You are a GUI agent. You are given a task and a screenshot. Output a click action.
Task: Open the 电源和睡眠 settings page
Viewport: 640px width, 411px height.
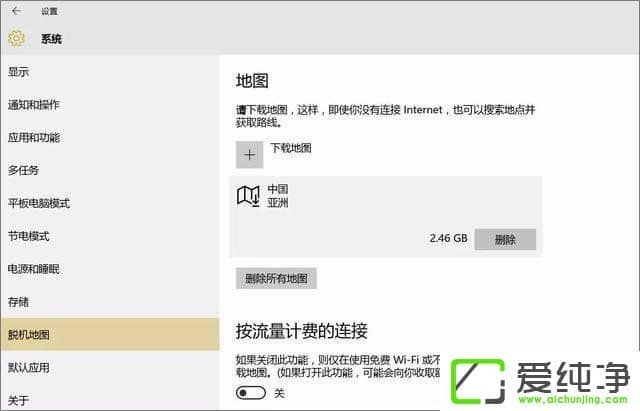pyautogui.click(x=110, y=269)
